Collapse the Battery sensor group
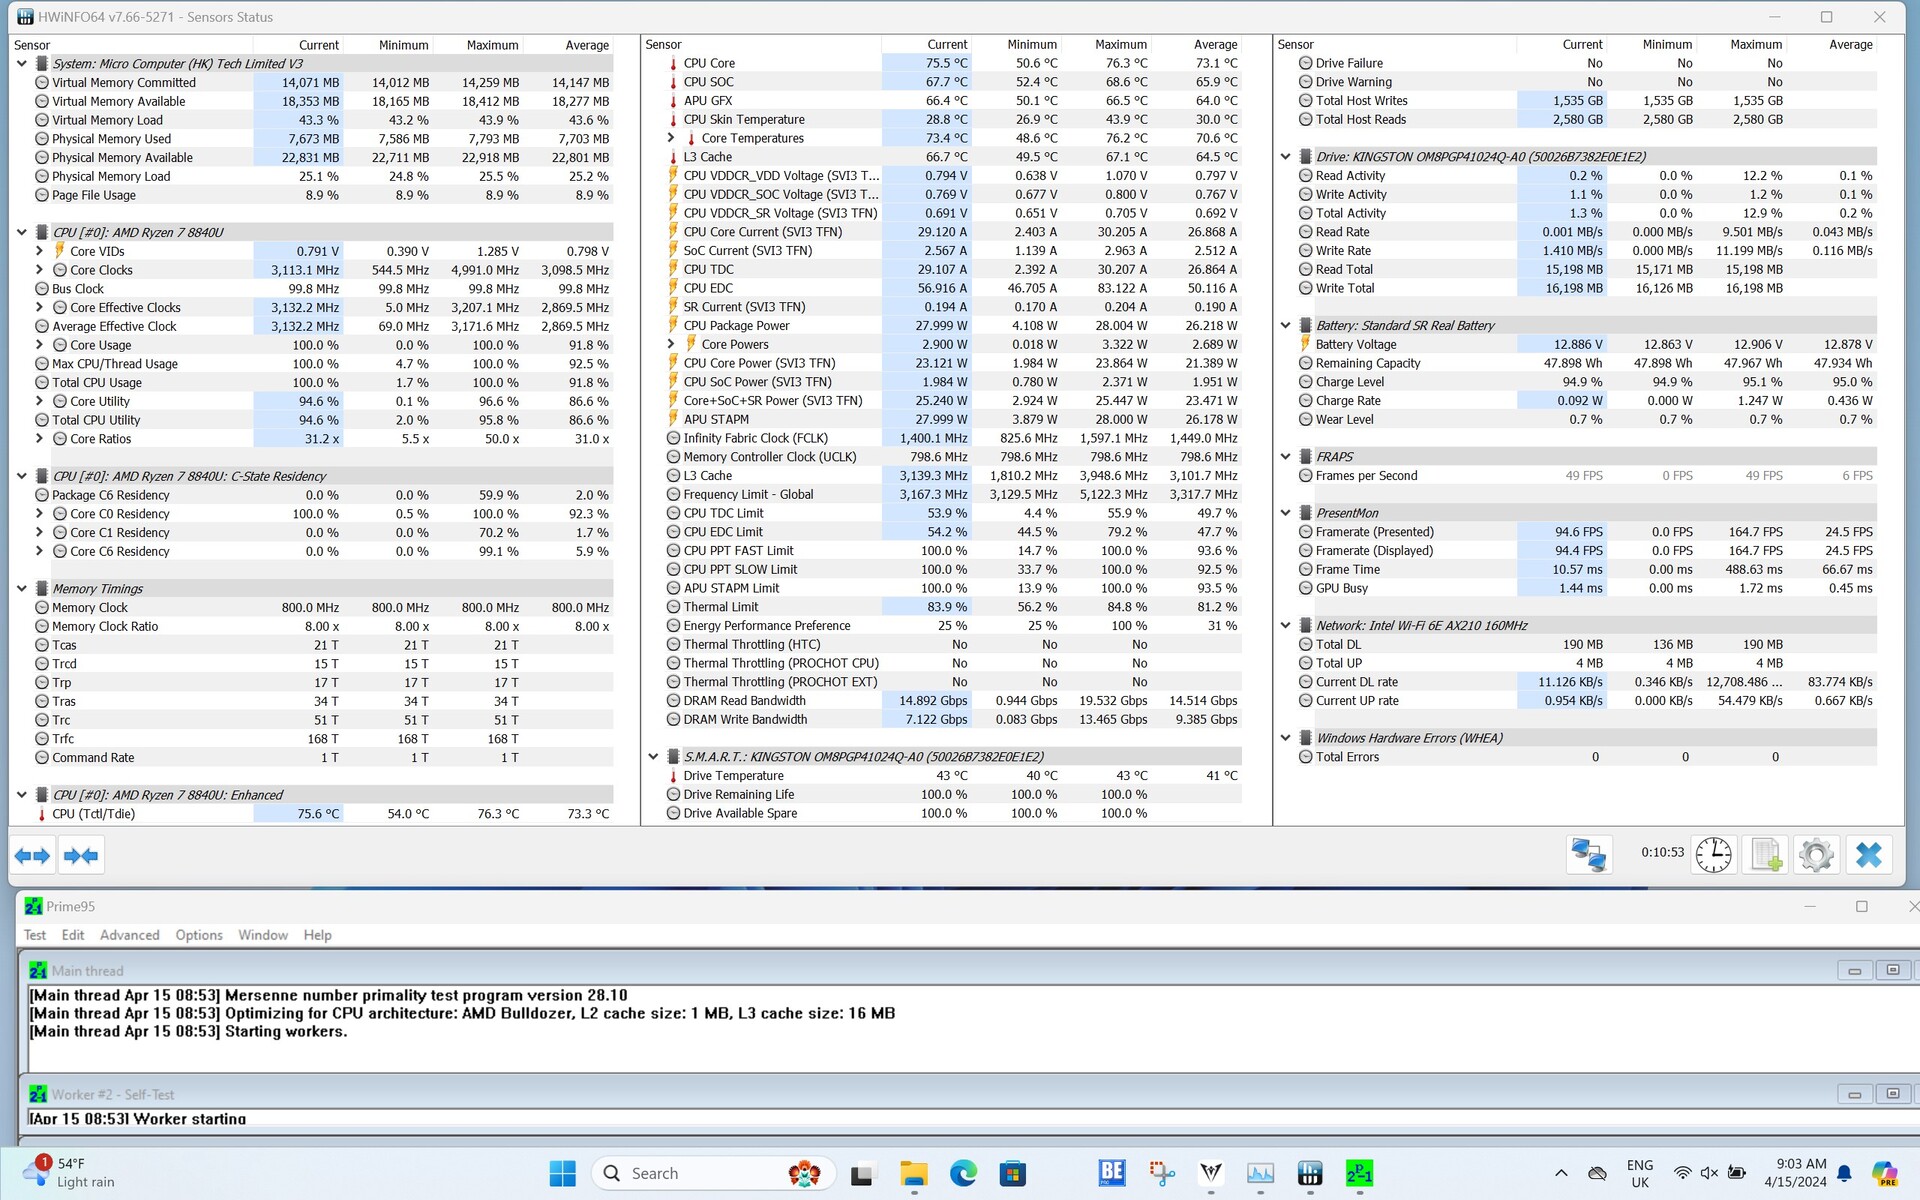Screen dimensions: 1920x1200 point(1286,325)
